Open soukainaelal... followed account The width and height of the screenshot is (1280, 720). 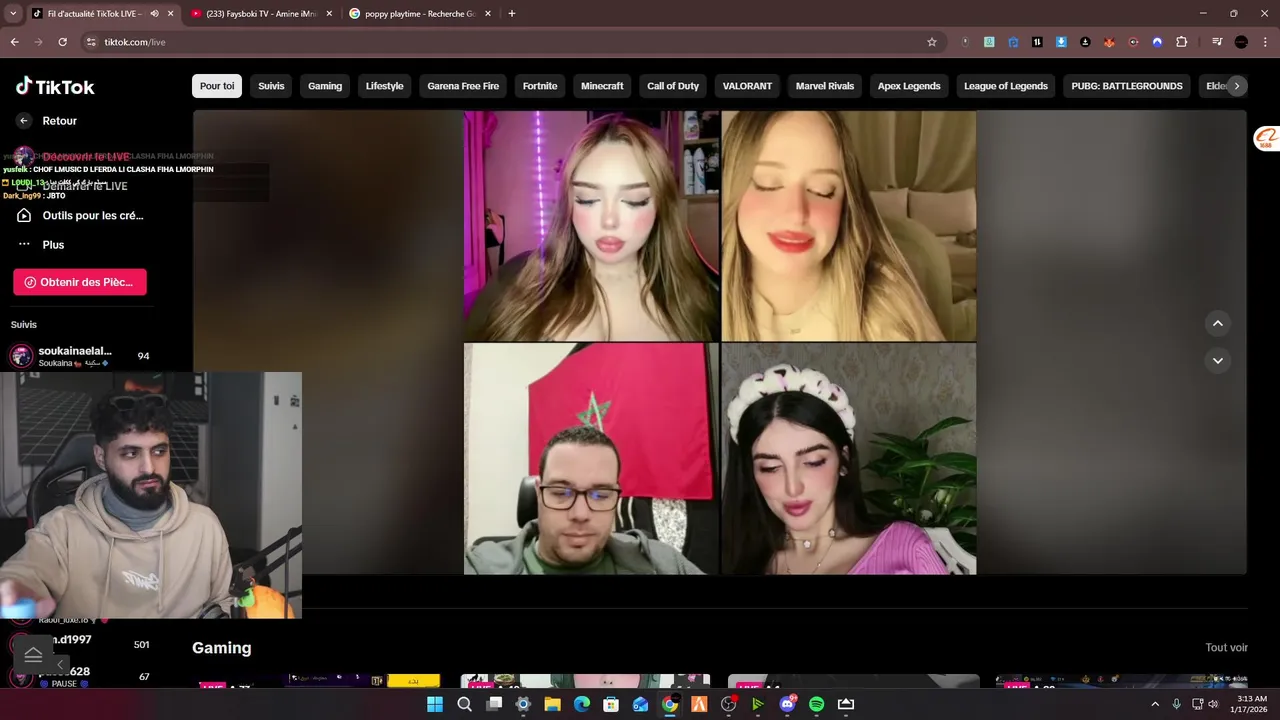[80, 356]
